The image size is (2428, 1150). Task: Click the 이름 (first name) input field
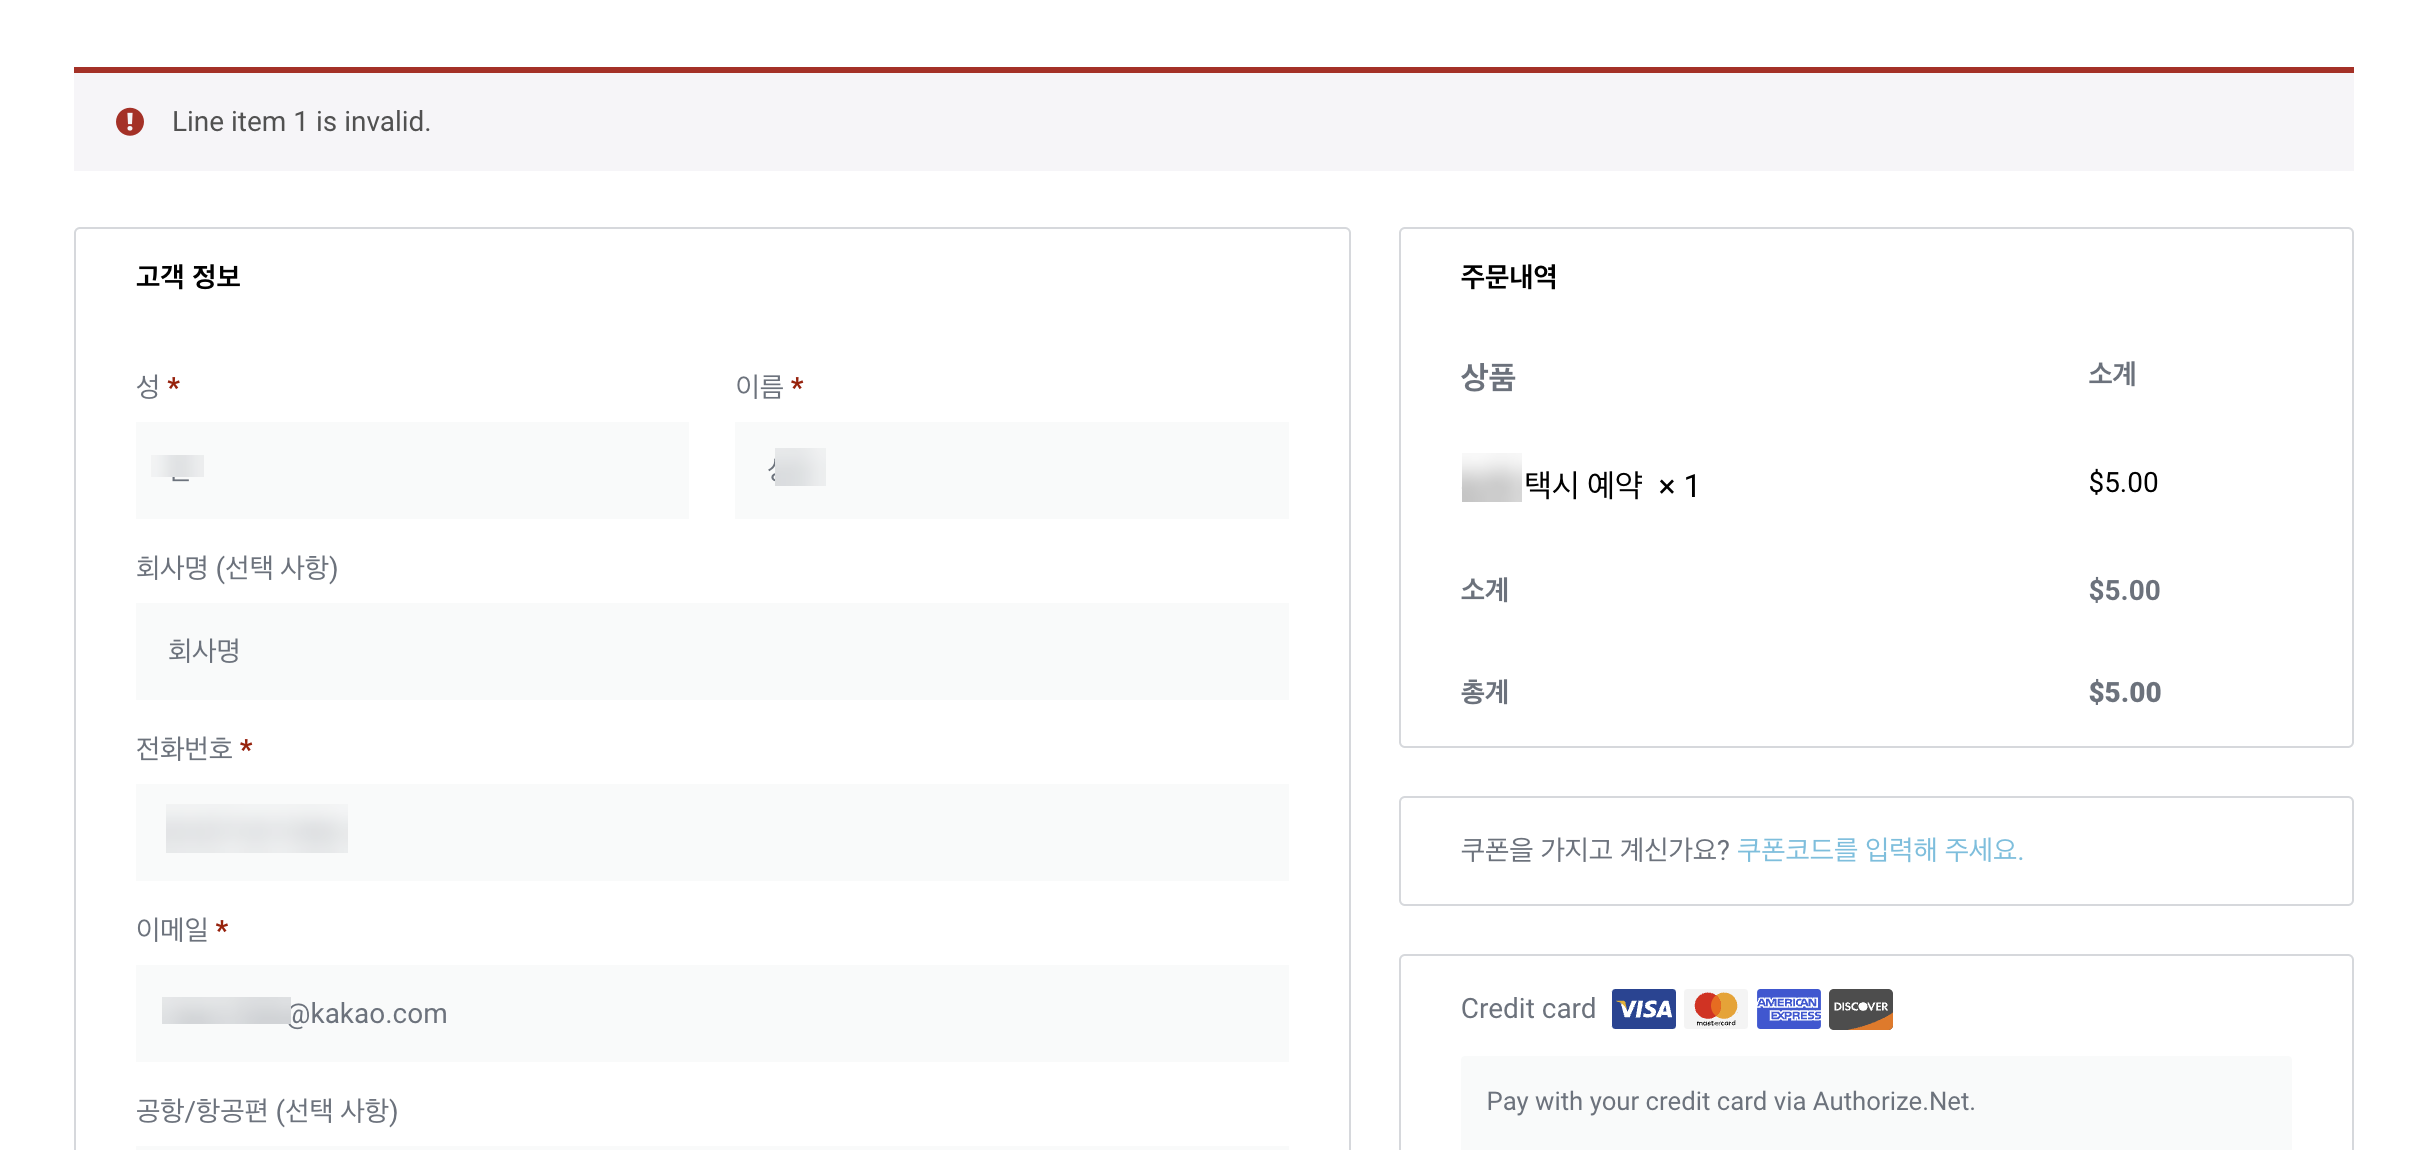[x=1012, y=470]
